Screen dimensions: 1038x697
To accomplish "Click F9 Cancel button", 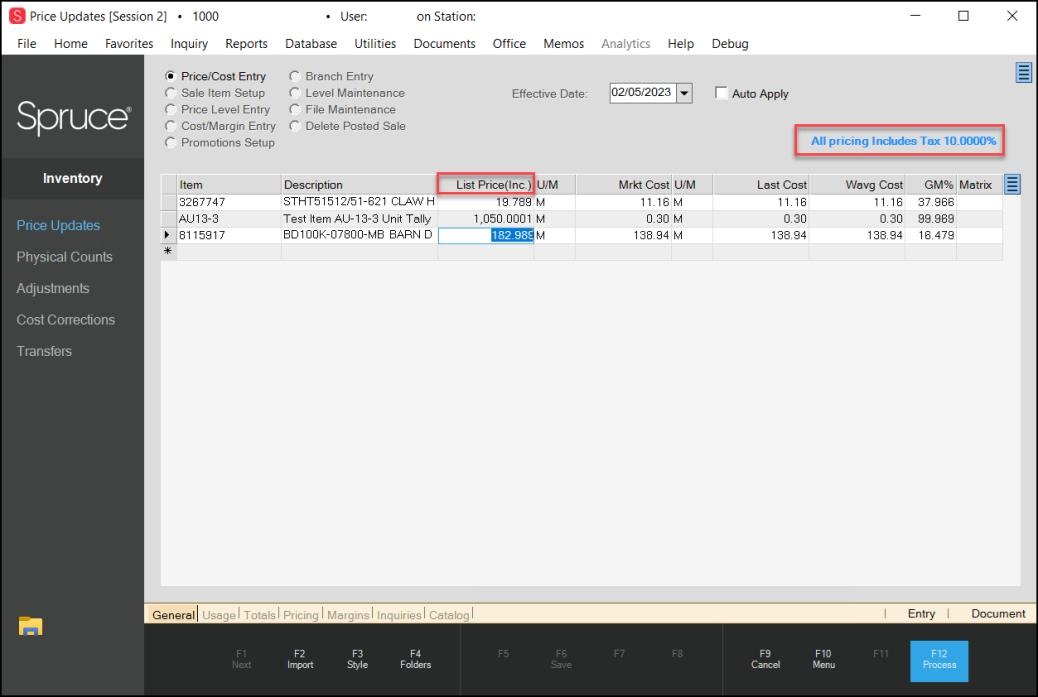I will coord(765,659).
